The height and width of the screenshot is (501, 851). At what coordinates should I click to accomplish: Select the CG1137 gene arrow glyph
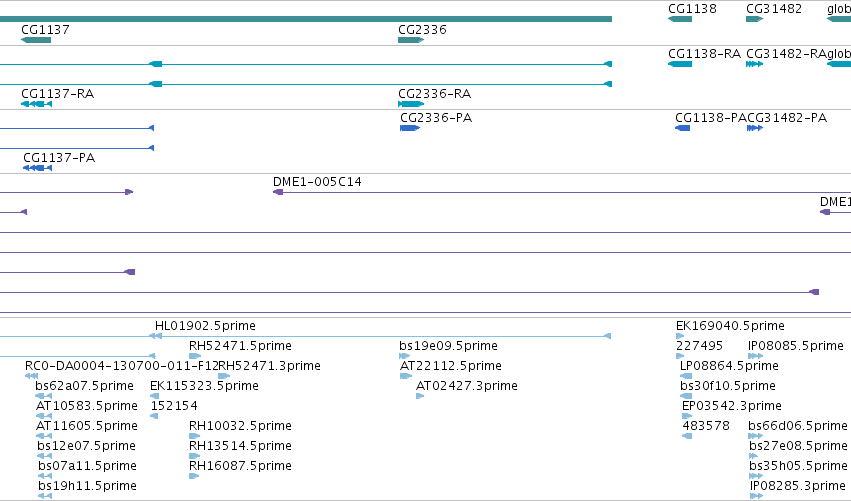(36, 40)
